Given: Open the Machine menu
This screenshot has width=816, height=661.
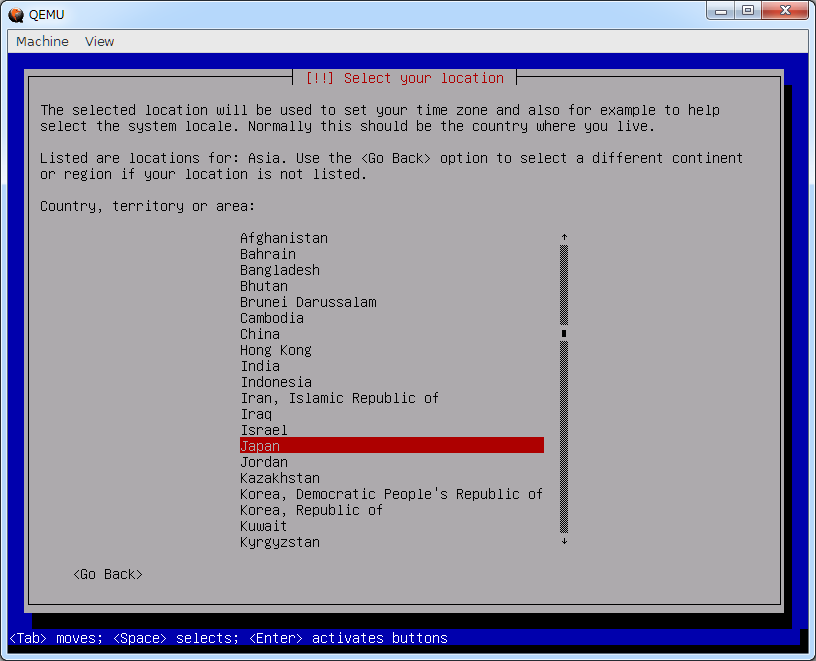Looking at the screenshot, I should click(42, 42).
